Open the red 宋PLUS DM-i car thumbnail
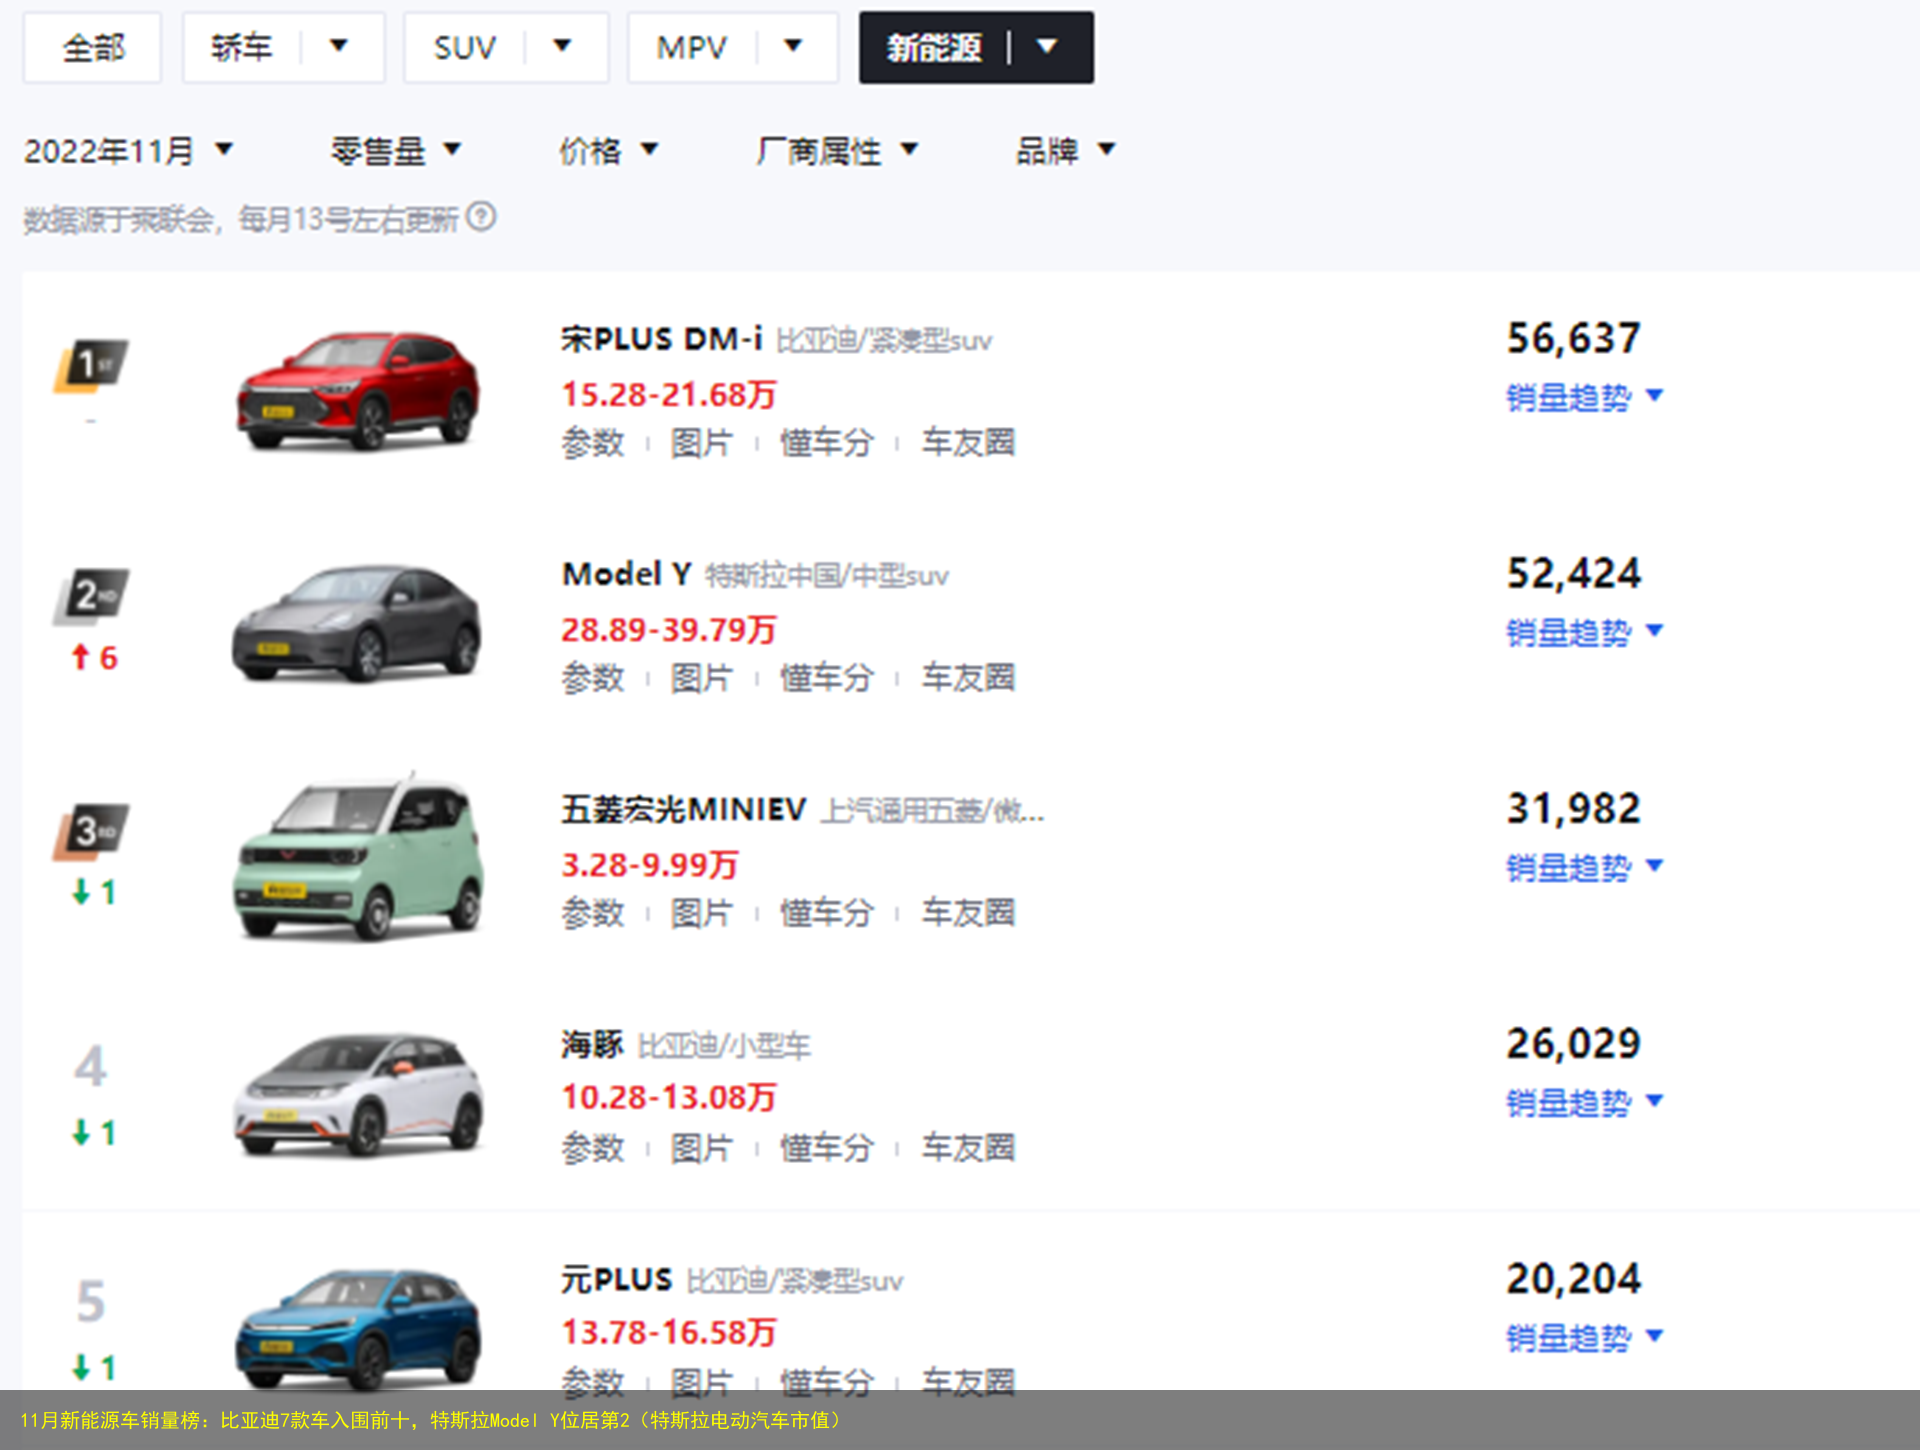The width and height of the screenshot is (1920, 1450). point(357,392)
